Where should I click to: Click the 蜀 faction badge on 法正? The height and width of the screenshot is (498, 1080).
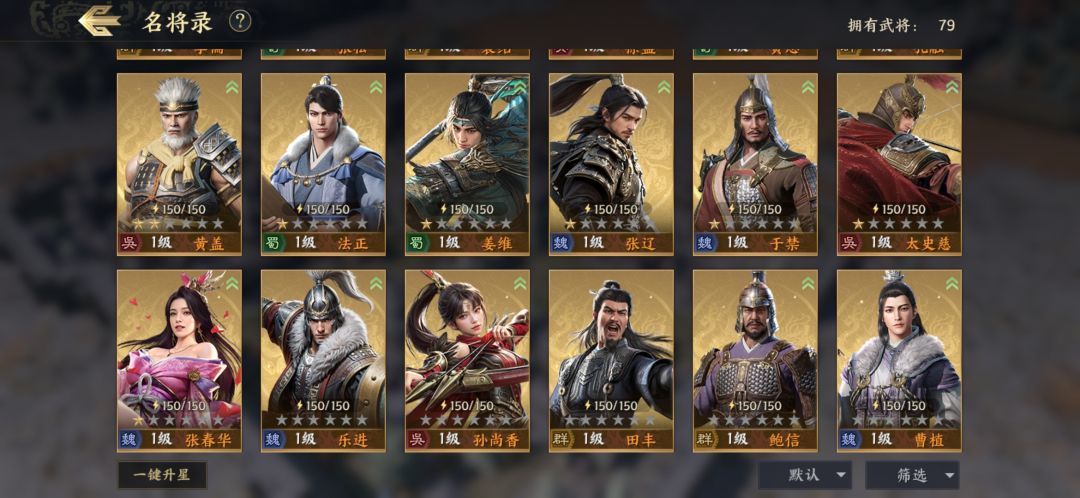tap(274, 242)
